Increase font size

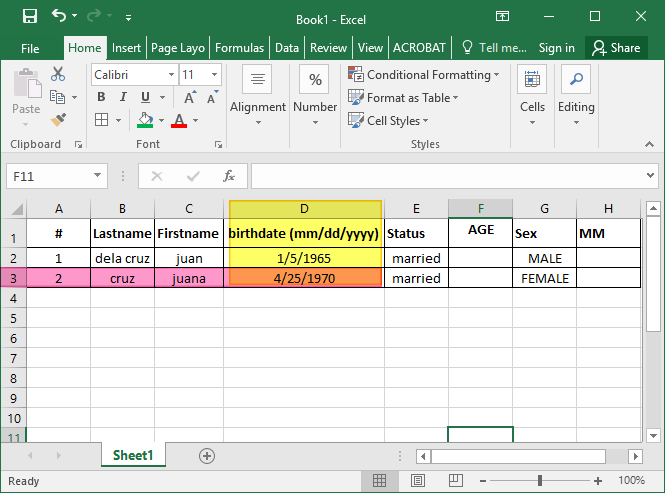190,98
